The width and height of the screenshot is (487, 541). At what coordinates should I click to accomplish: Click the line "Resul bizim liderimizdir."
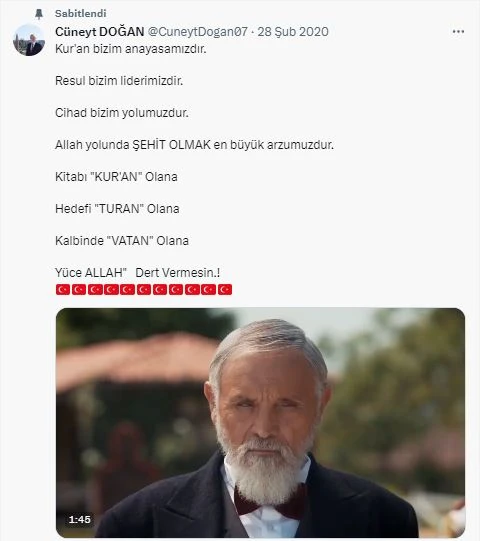click(119, 81)
